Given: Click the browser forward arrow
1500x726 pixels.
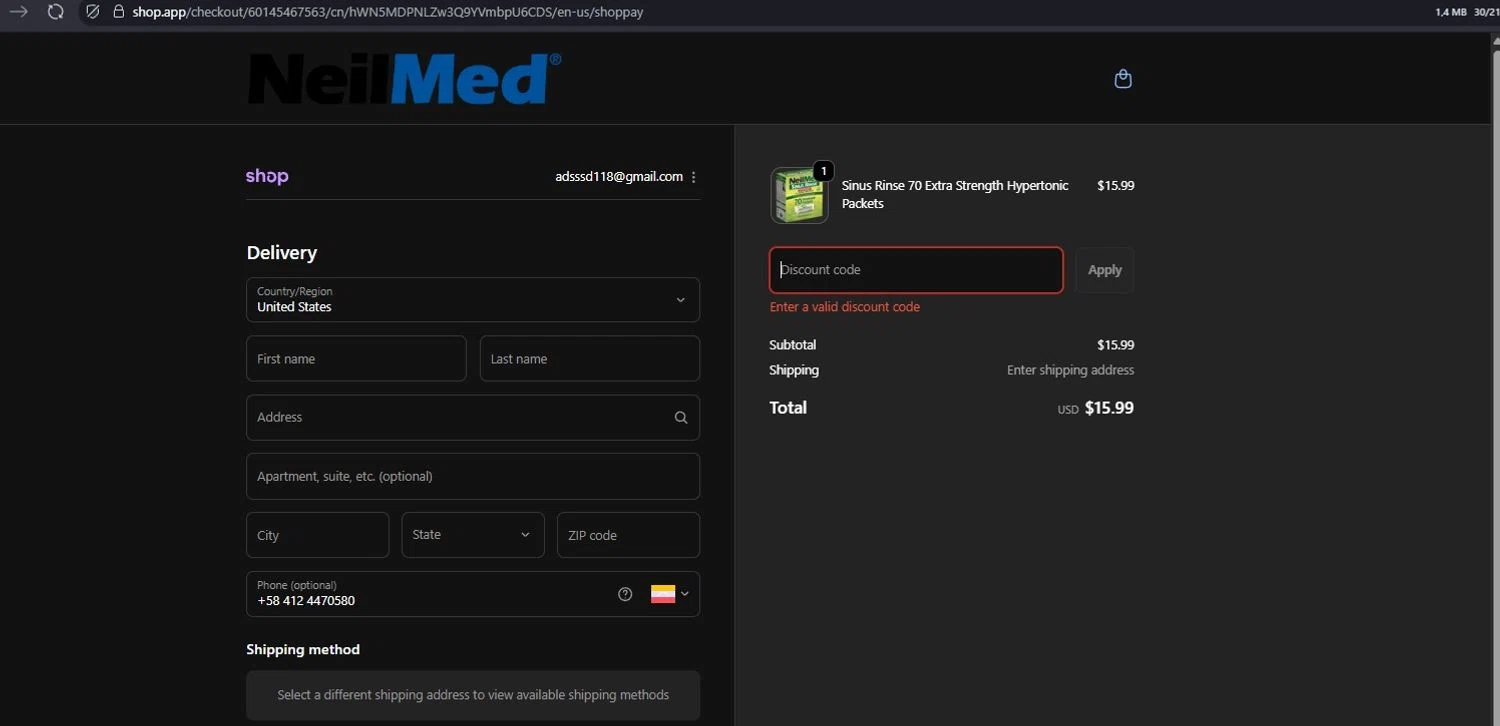Looking at the screenshot, I should coord(18,12).
